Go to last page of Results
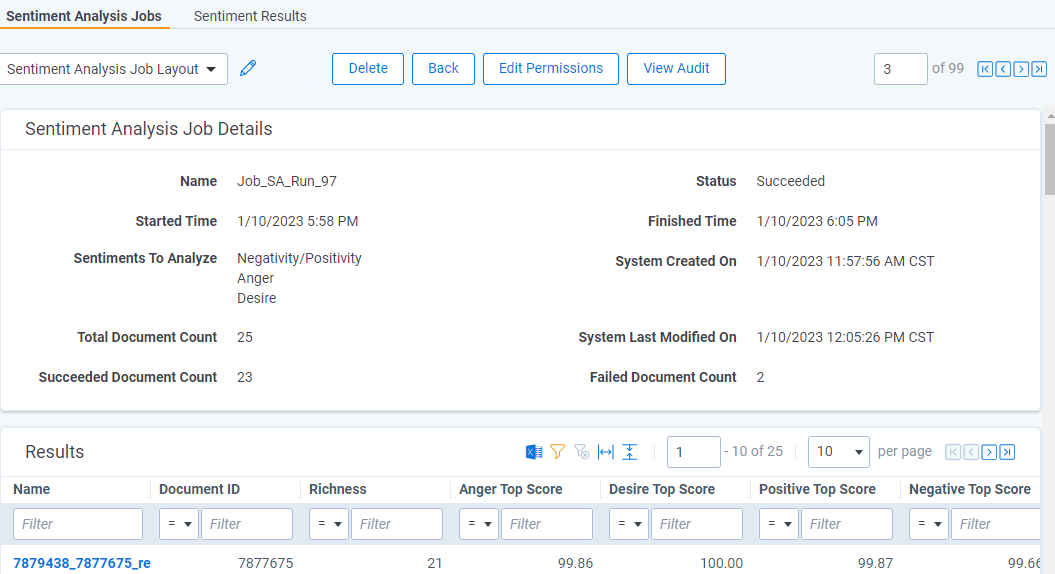The width and height of the screenshot is (1055, 574). click(x=1007, y=452)
